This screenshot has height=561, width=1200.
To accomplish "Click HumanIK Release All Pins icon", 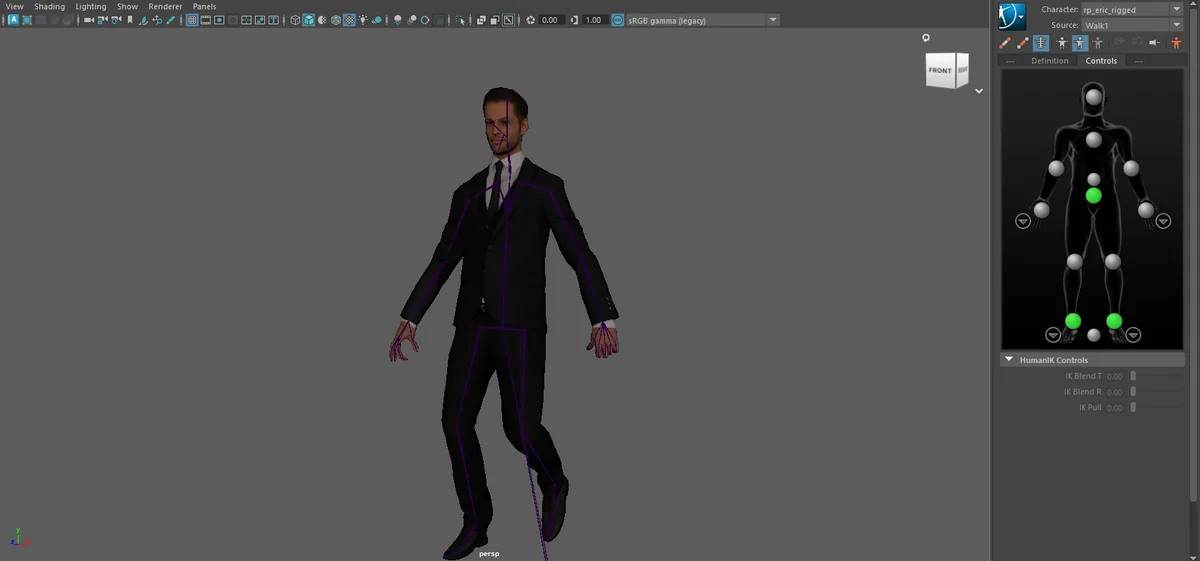I will pos(1154,43).
